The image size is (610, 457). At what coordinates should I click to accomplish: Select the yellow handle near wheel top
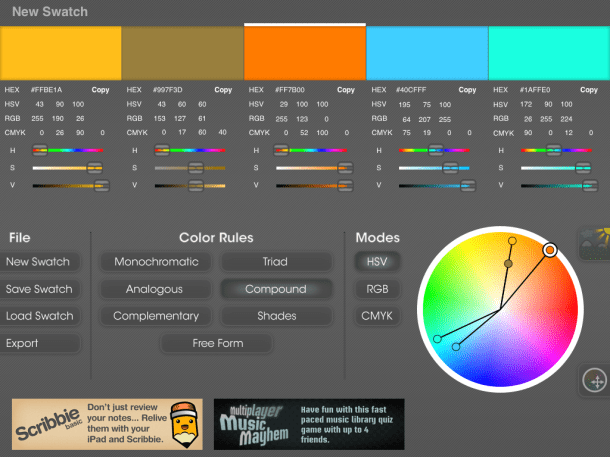[x=512, y=241]
